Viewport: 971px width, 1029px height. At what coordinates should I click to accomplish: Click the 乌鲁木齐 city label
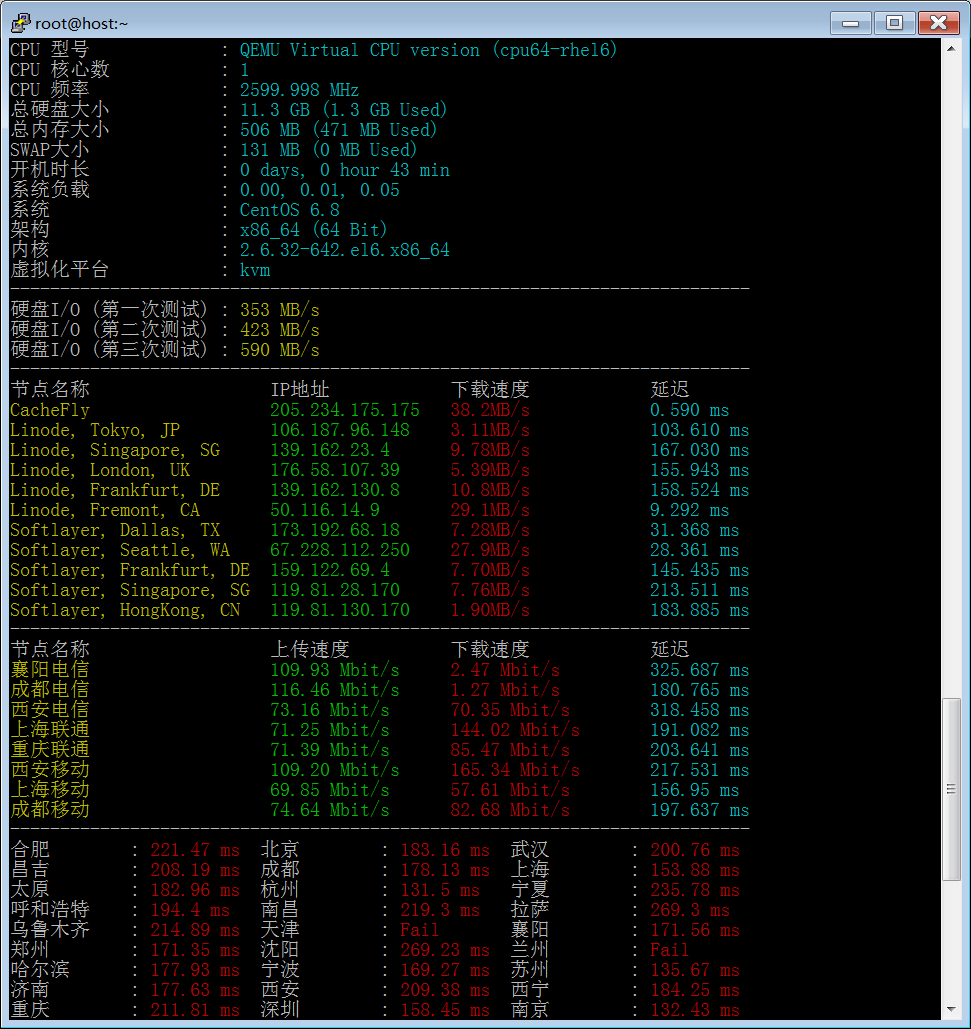50,931
